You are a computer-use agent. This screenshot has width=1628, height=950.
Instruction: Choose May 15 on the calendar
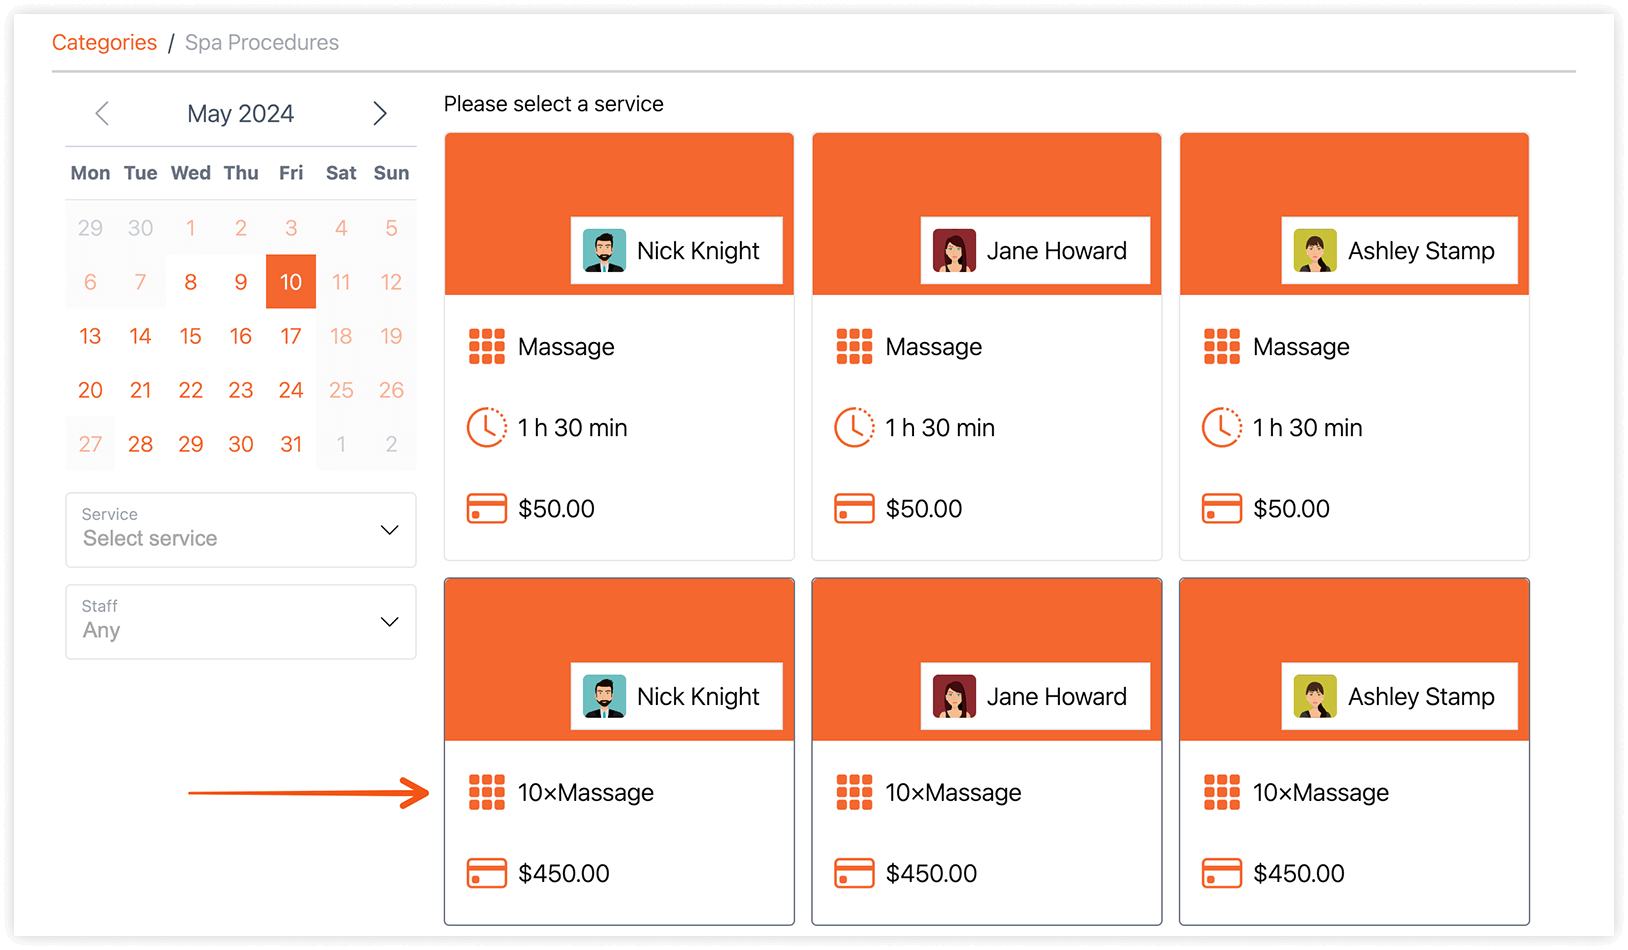tap(191, 336)
